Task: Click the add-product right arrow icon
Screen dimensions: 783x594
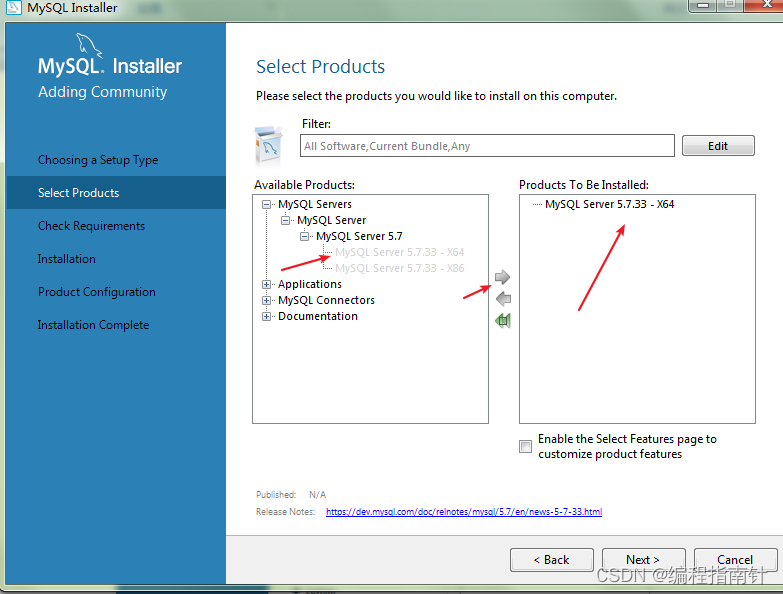Action: pyautogui.click(x=502, y=277)
